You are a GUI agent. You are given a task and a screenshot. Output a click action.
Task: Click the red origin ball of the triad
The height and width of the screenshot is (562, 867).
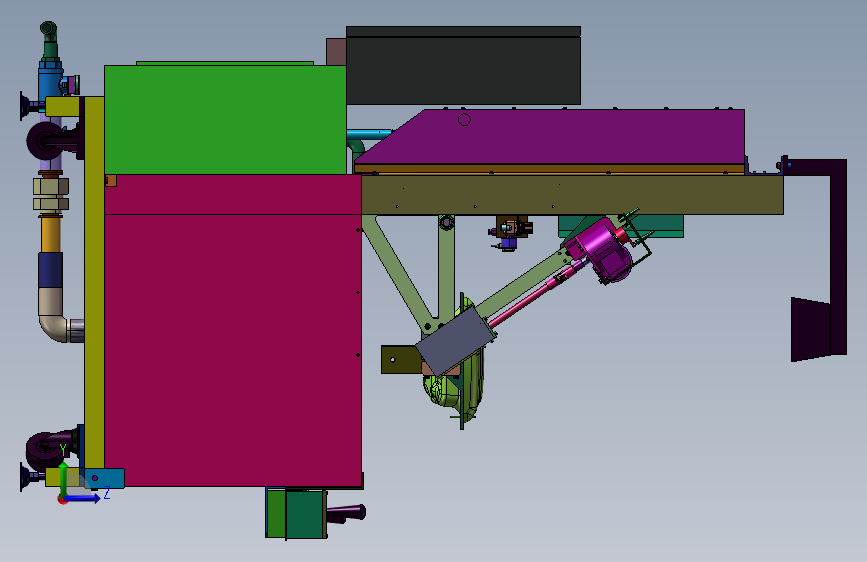pyautogui.click(x=62, y=499)
